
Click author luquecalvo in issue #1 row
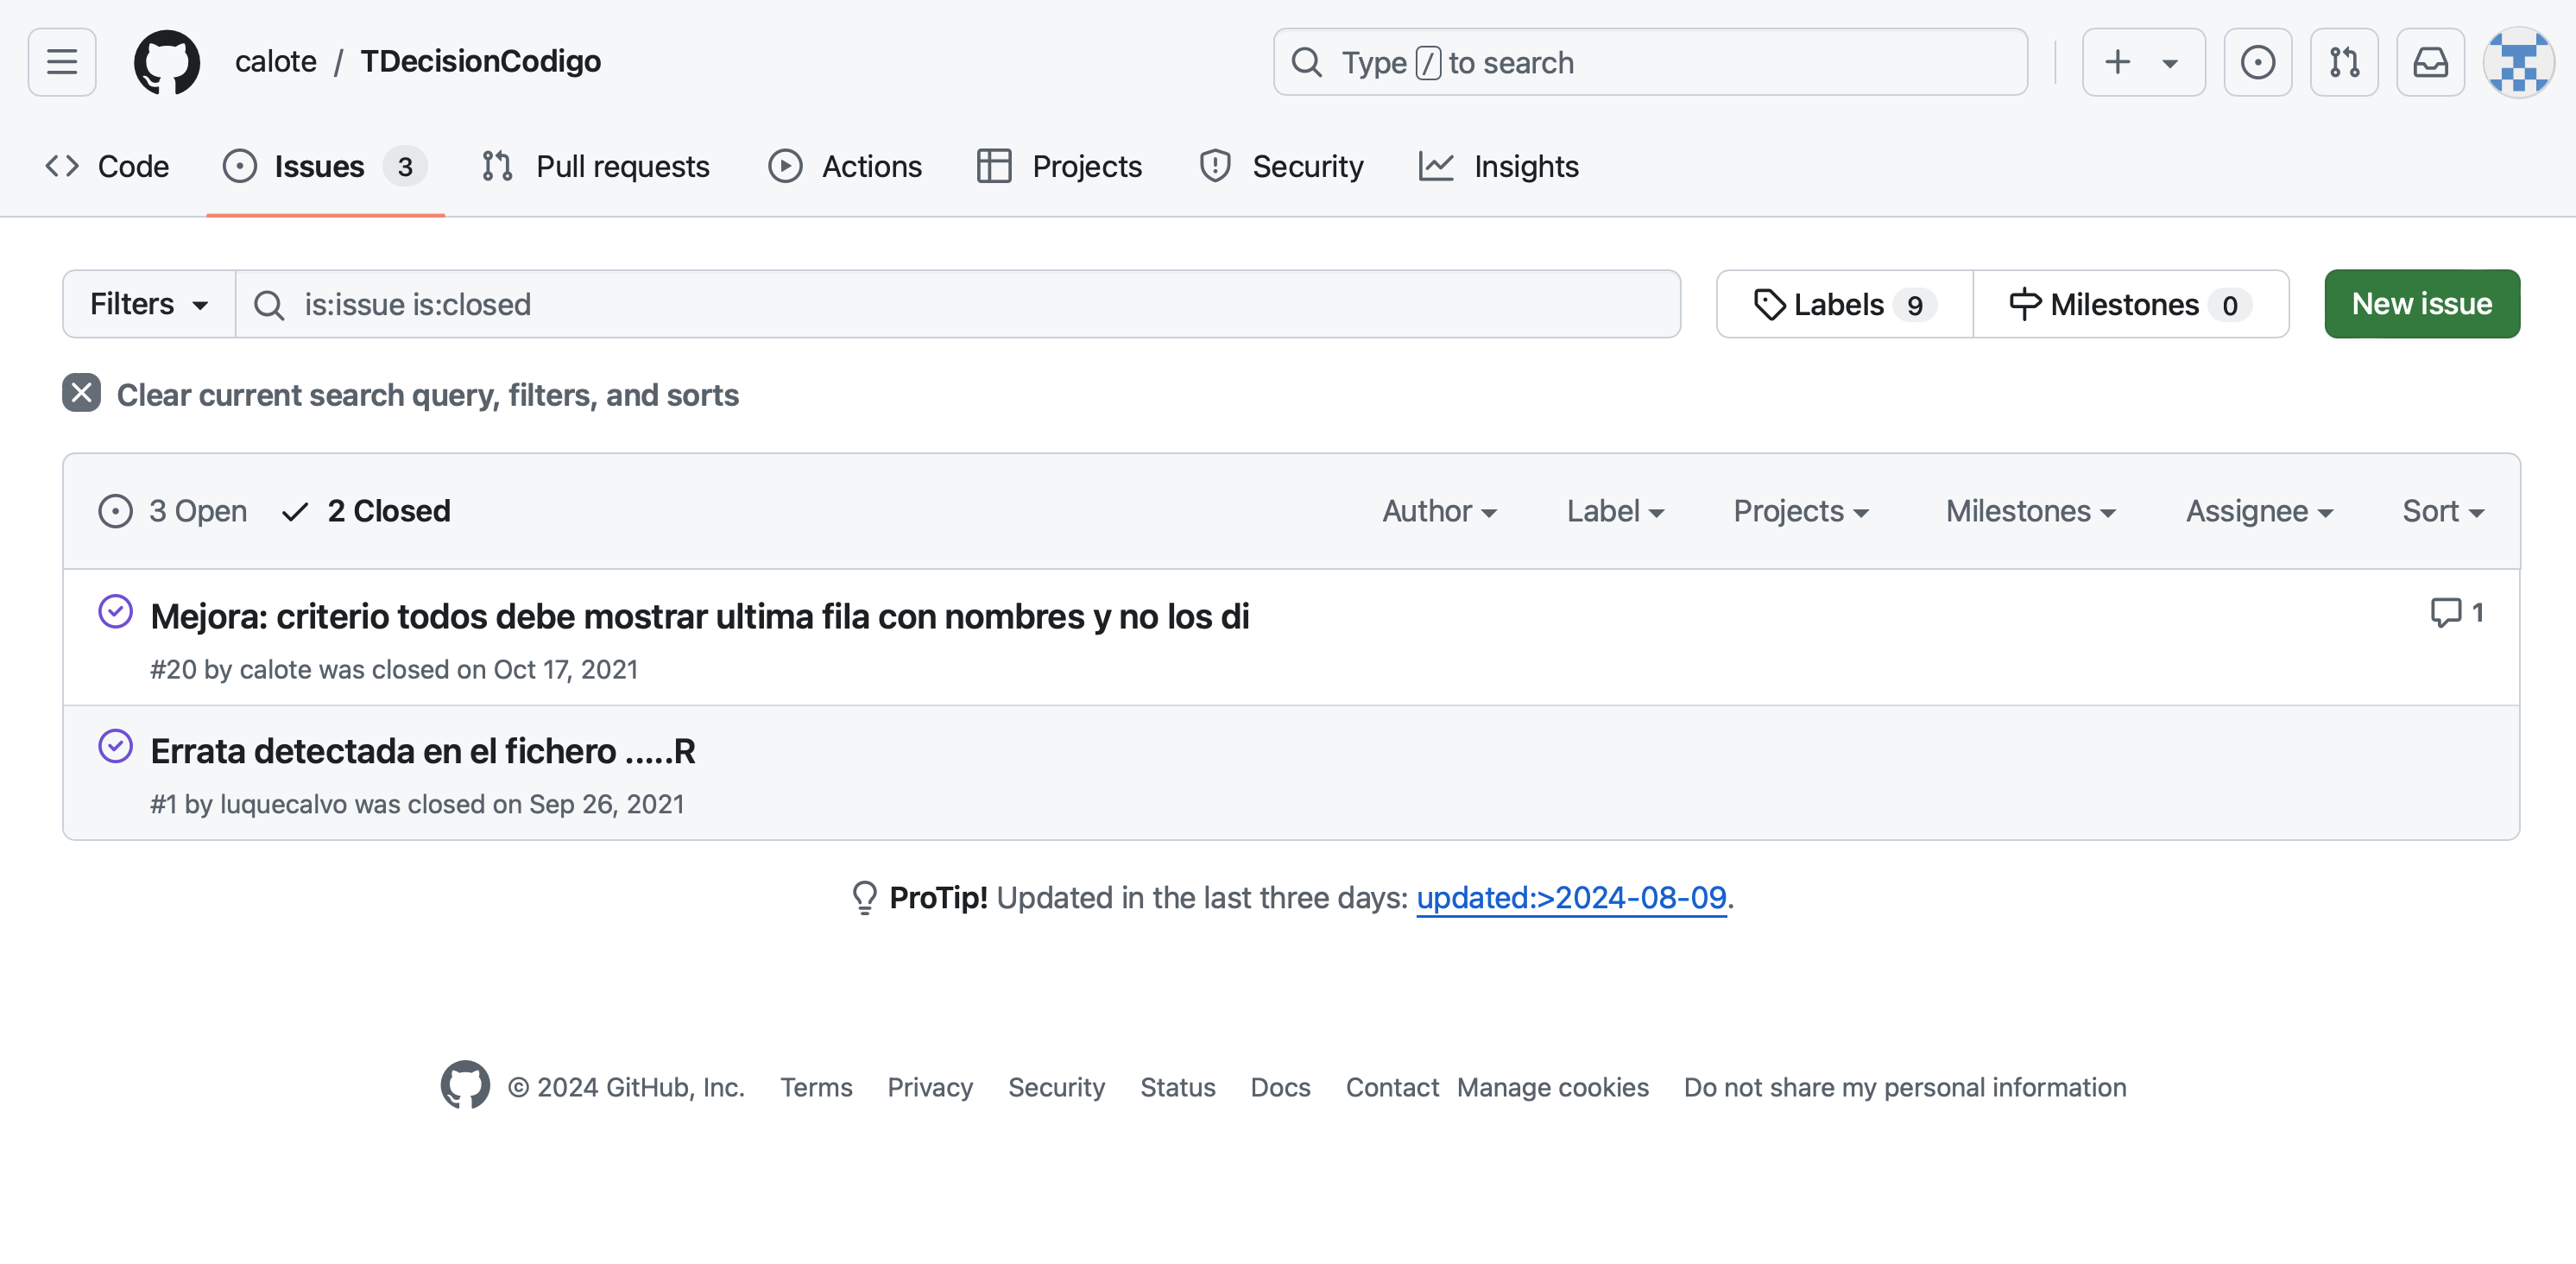283,804
